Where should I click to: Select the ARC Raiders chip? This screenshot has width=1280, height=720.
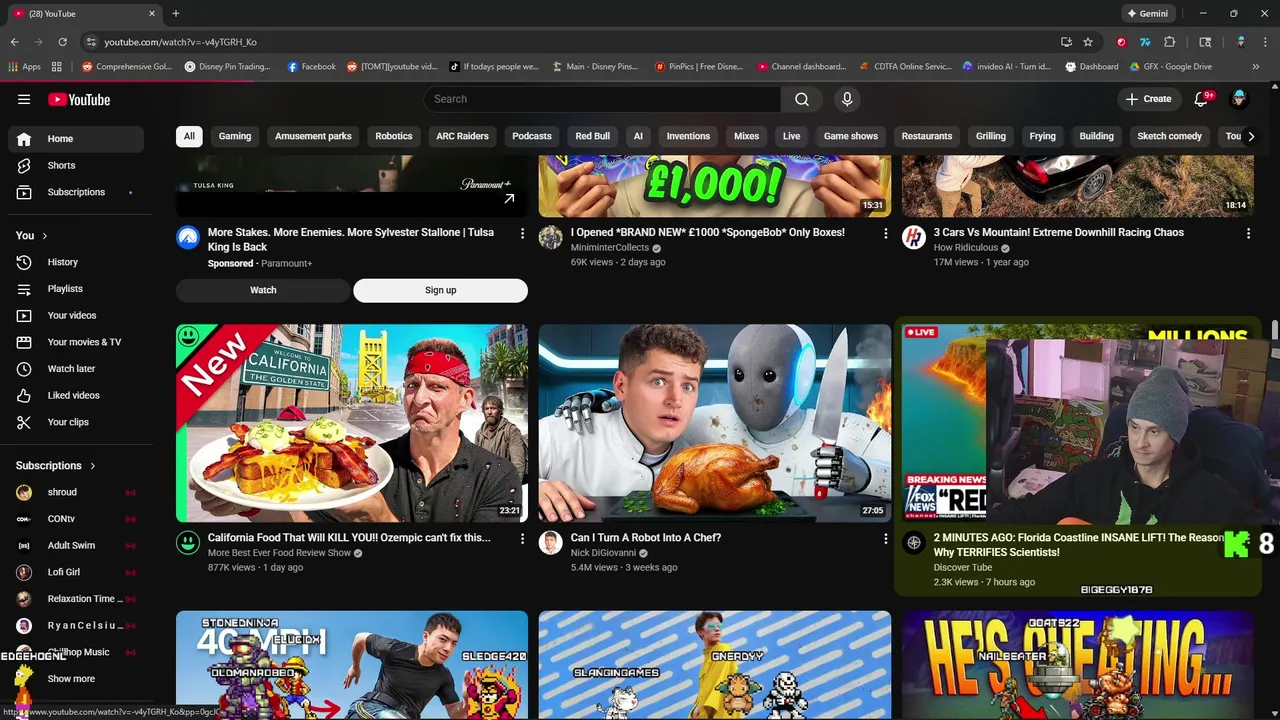pos(462,136)
